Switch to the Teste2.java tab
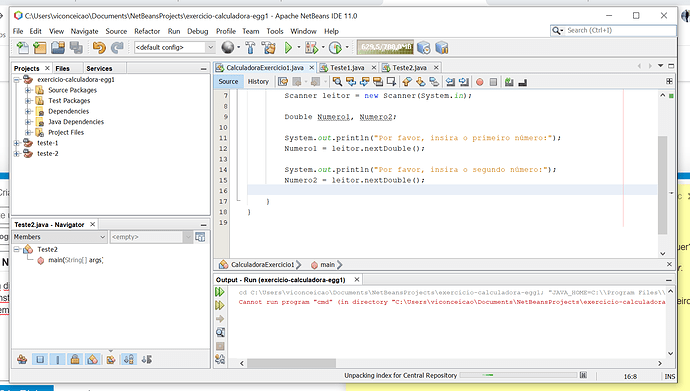The height and width of the screenshot is (391, 690). (409, 68)
